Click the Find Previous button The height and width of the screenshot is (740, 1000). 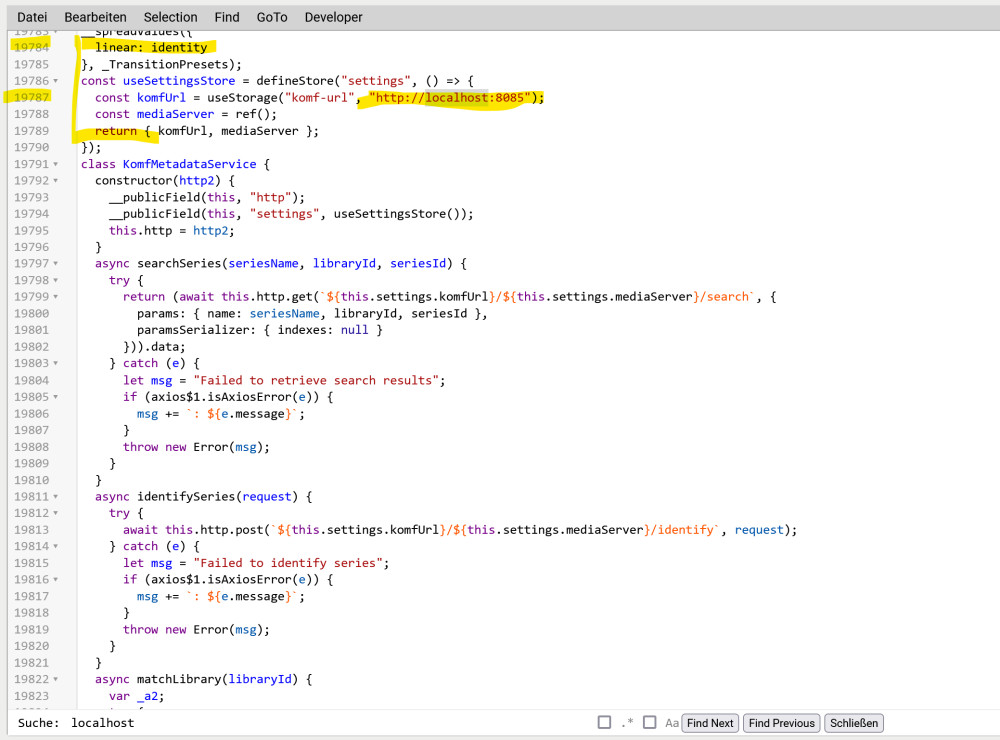pyautogui.click(x=781, y=723)
